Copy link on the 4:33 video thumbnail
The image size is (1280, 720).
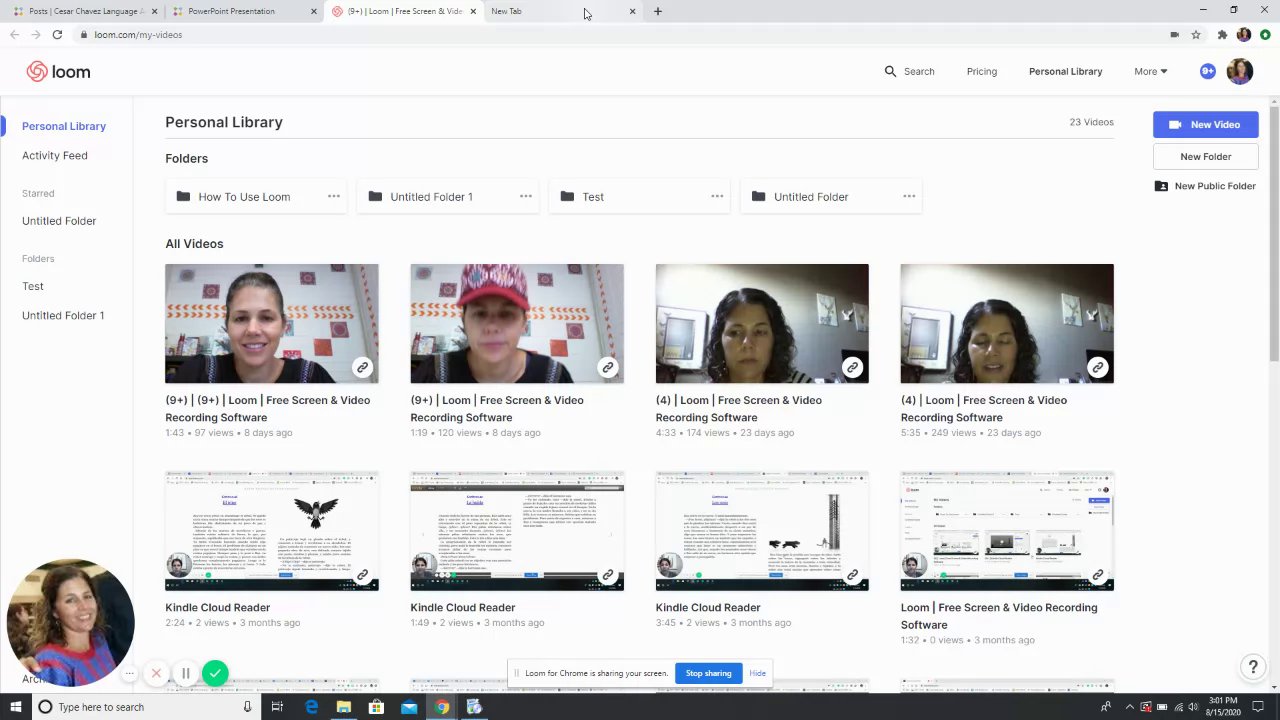(852, 367)
